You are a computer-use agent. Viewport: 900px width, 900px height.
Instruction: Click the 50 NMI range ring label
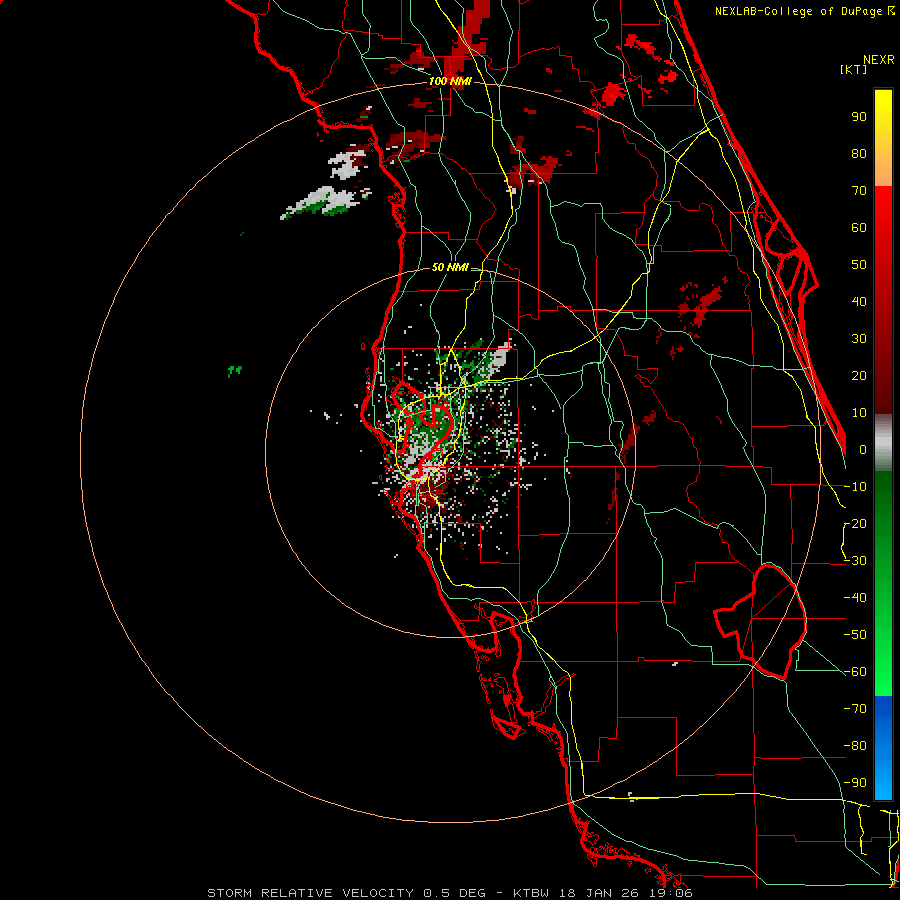(450, 267)
